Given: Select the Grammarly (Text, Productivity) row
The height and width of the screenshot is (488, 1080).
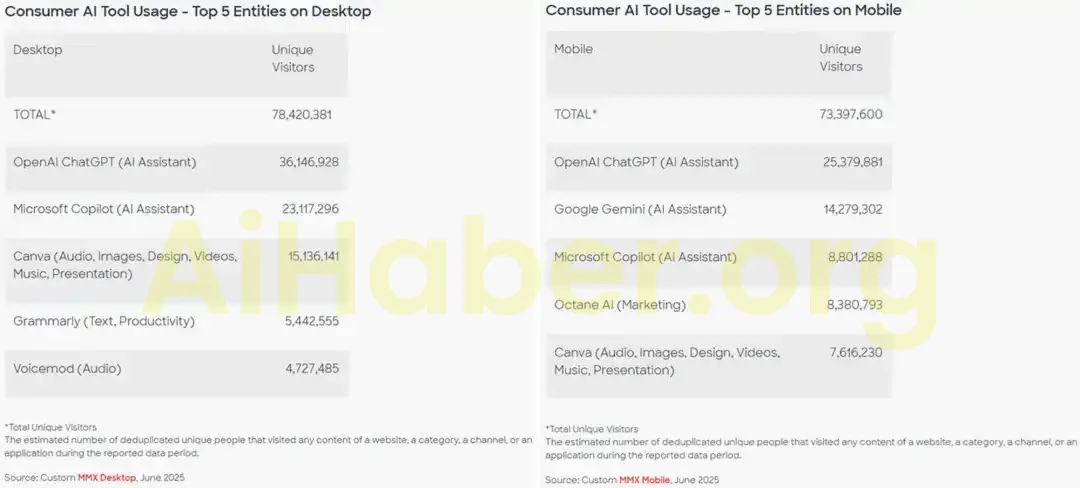Looking at the screenshot, I should tap(103, 321).
